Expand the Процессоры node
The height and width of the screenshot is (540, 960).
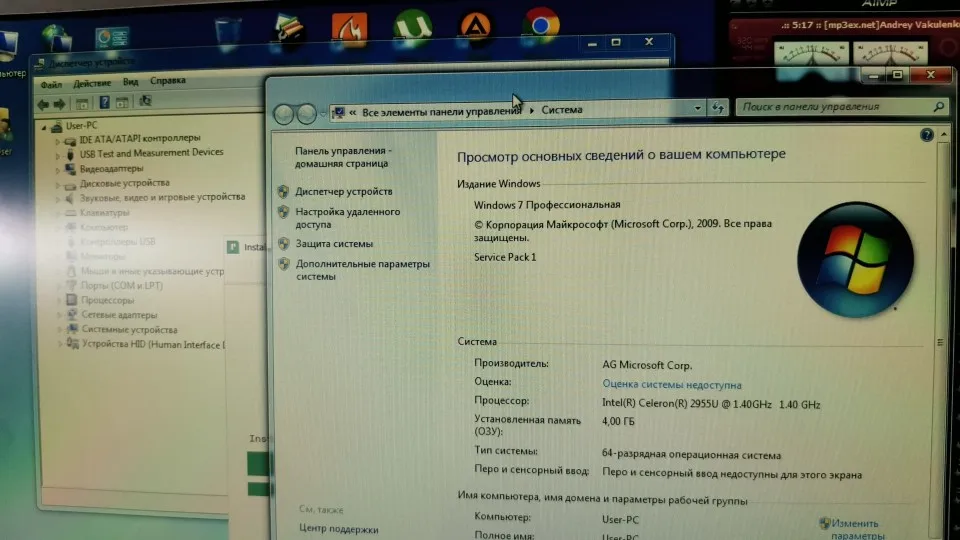[x=59, y=301]
